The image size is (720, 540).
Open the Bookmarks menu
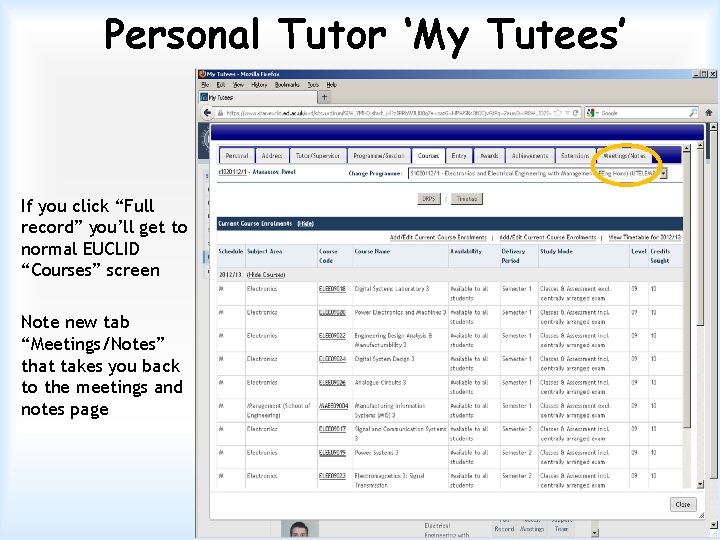click(x=287, y=84)
